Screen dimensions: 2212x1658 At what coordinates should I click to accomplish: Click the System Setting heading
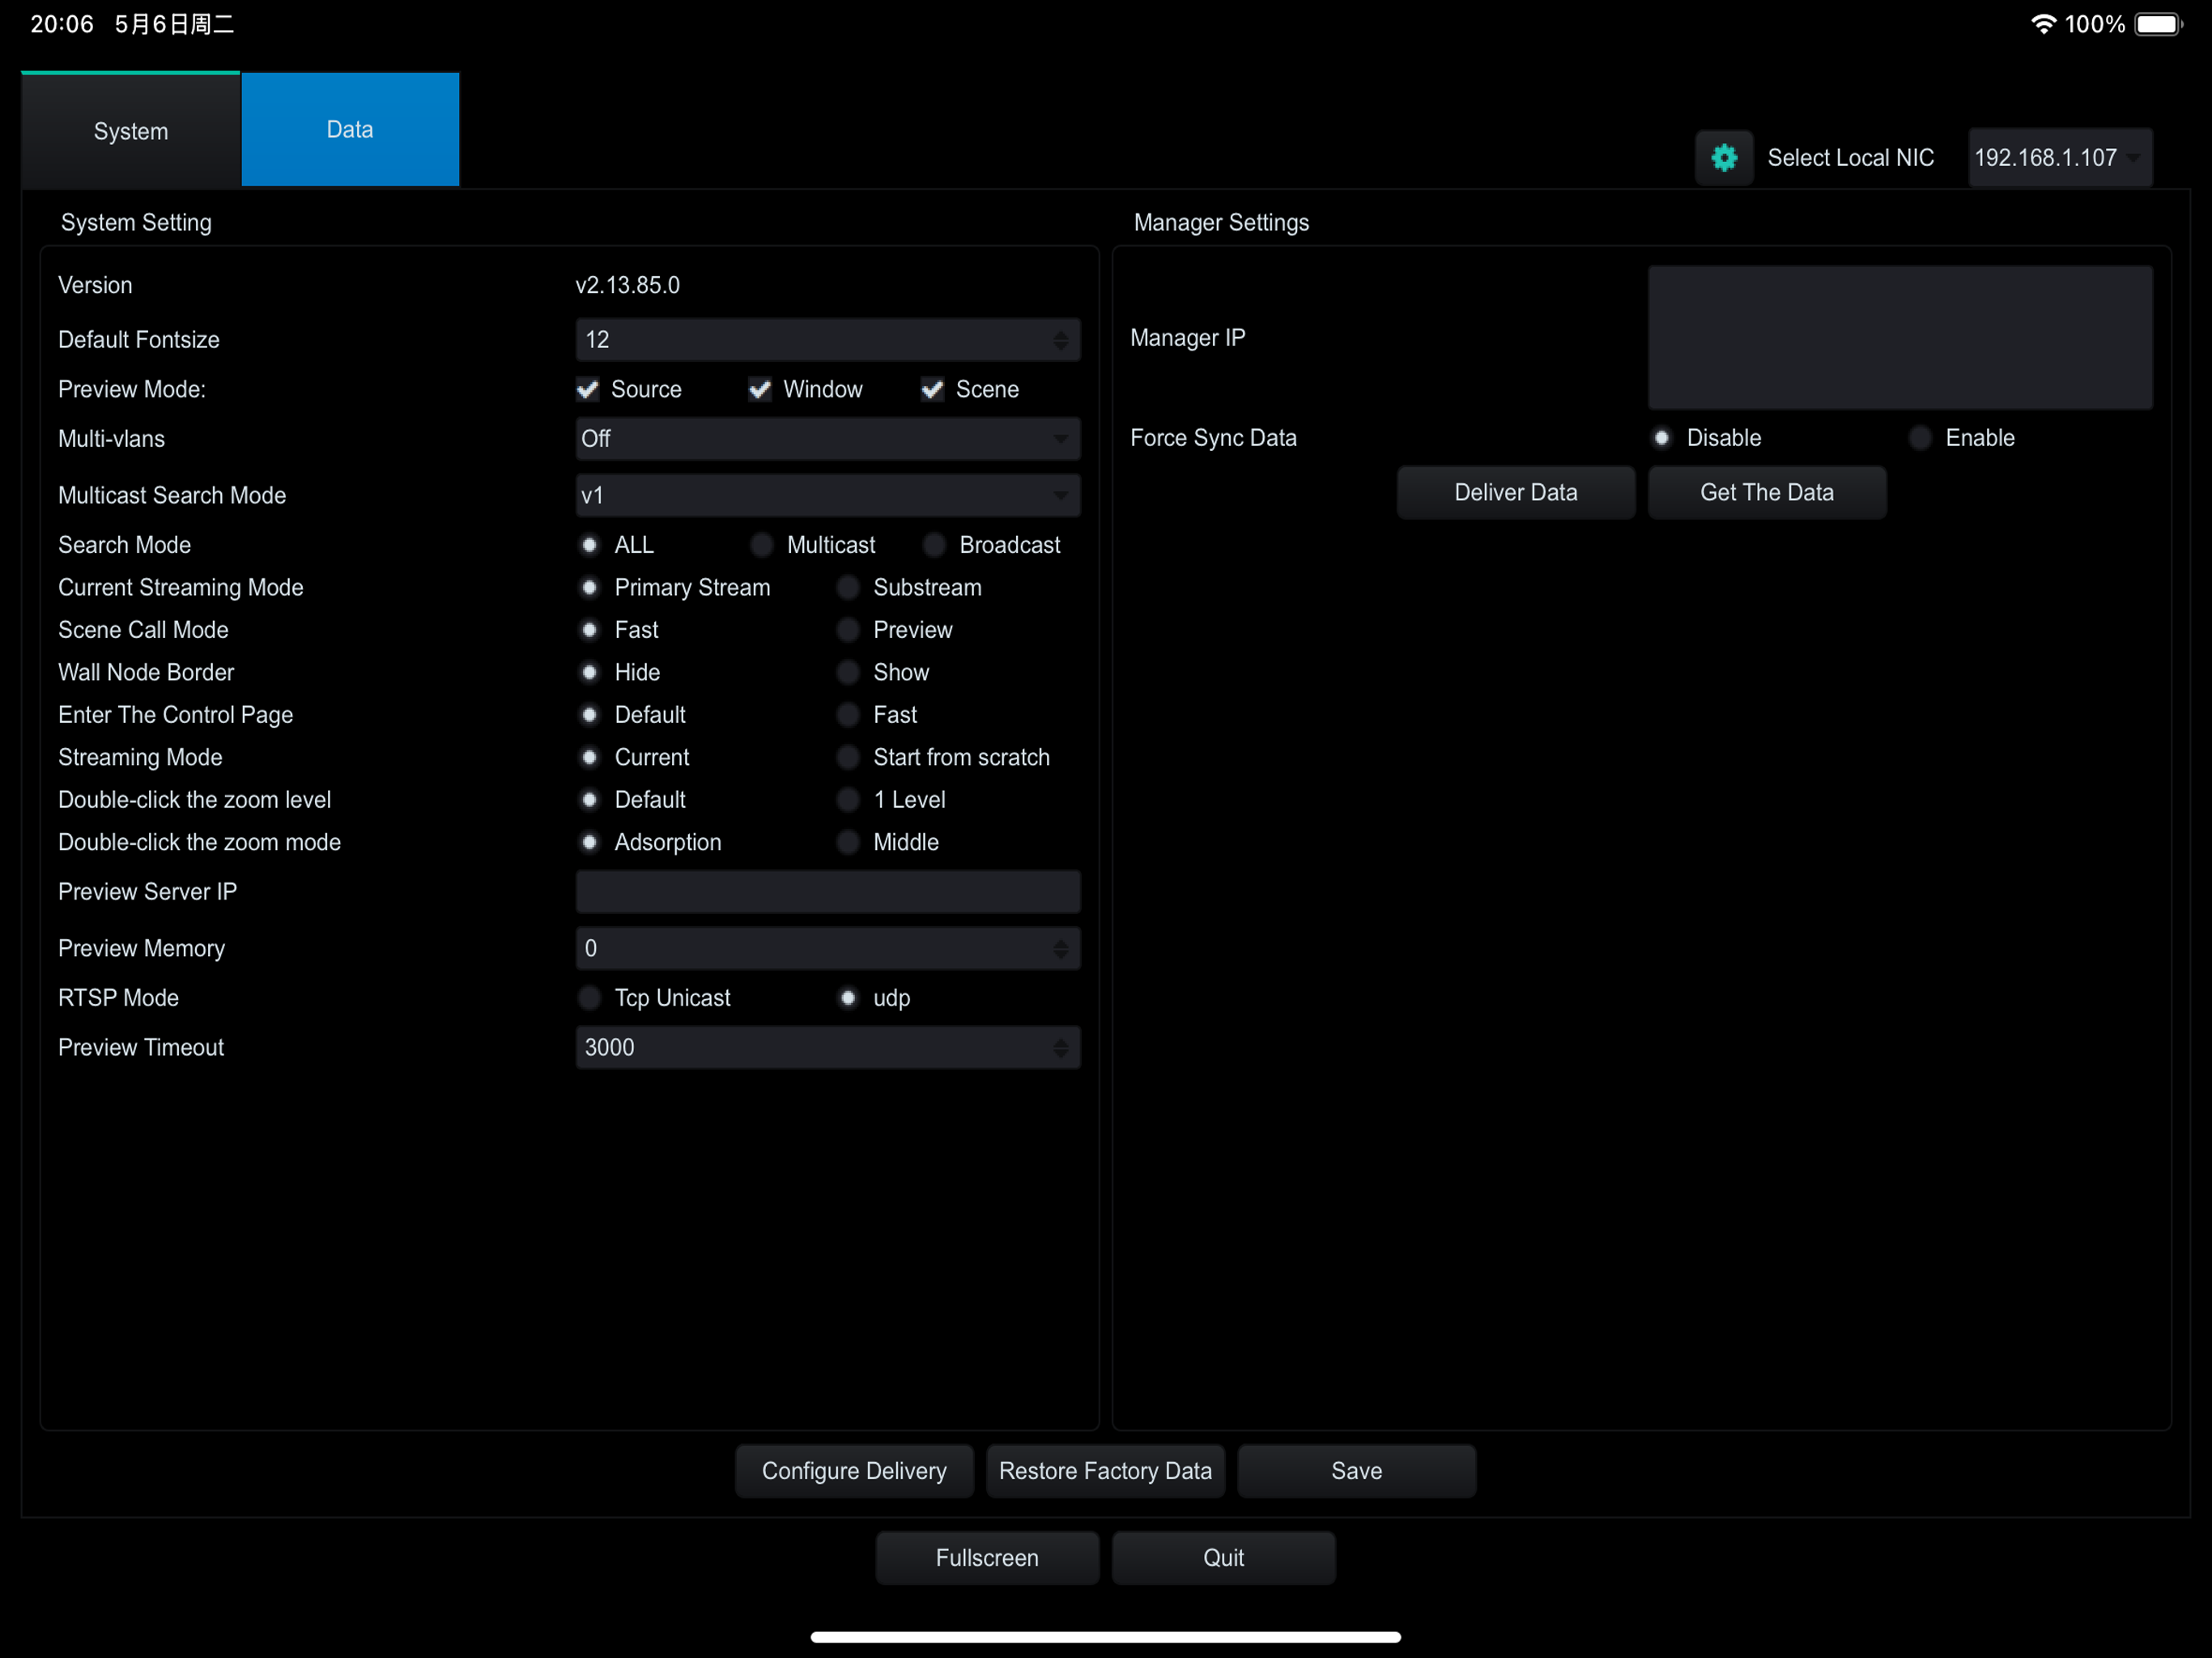pyautogui.click(x=136, y=222)
